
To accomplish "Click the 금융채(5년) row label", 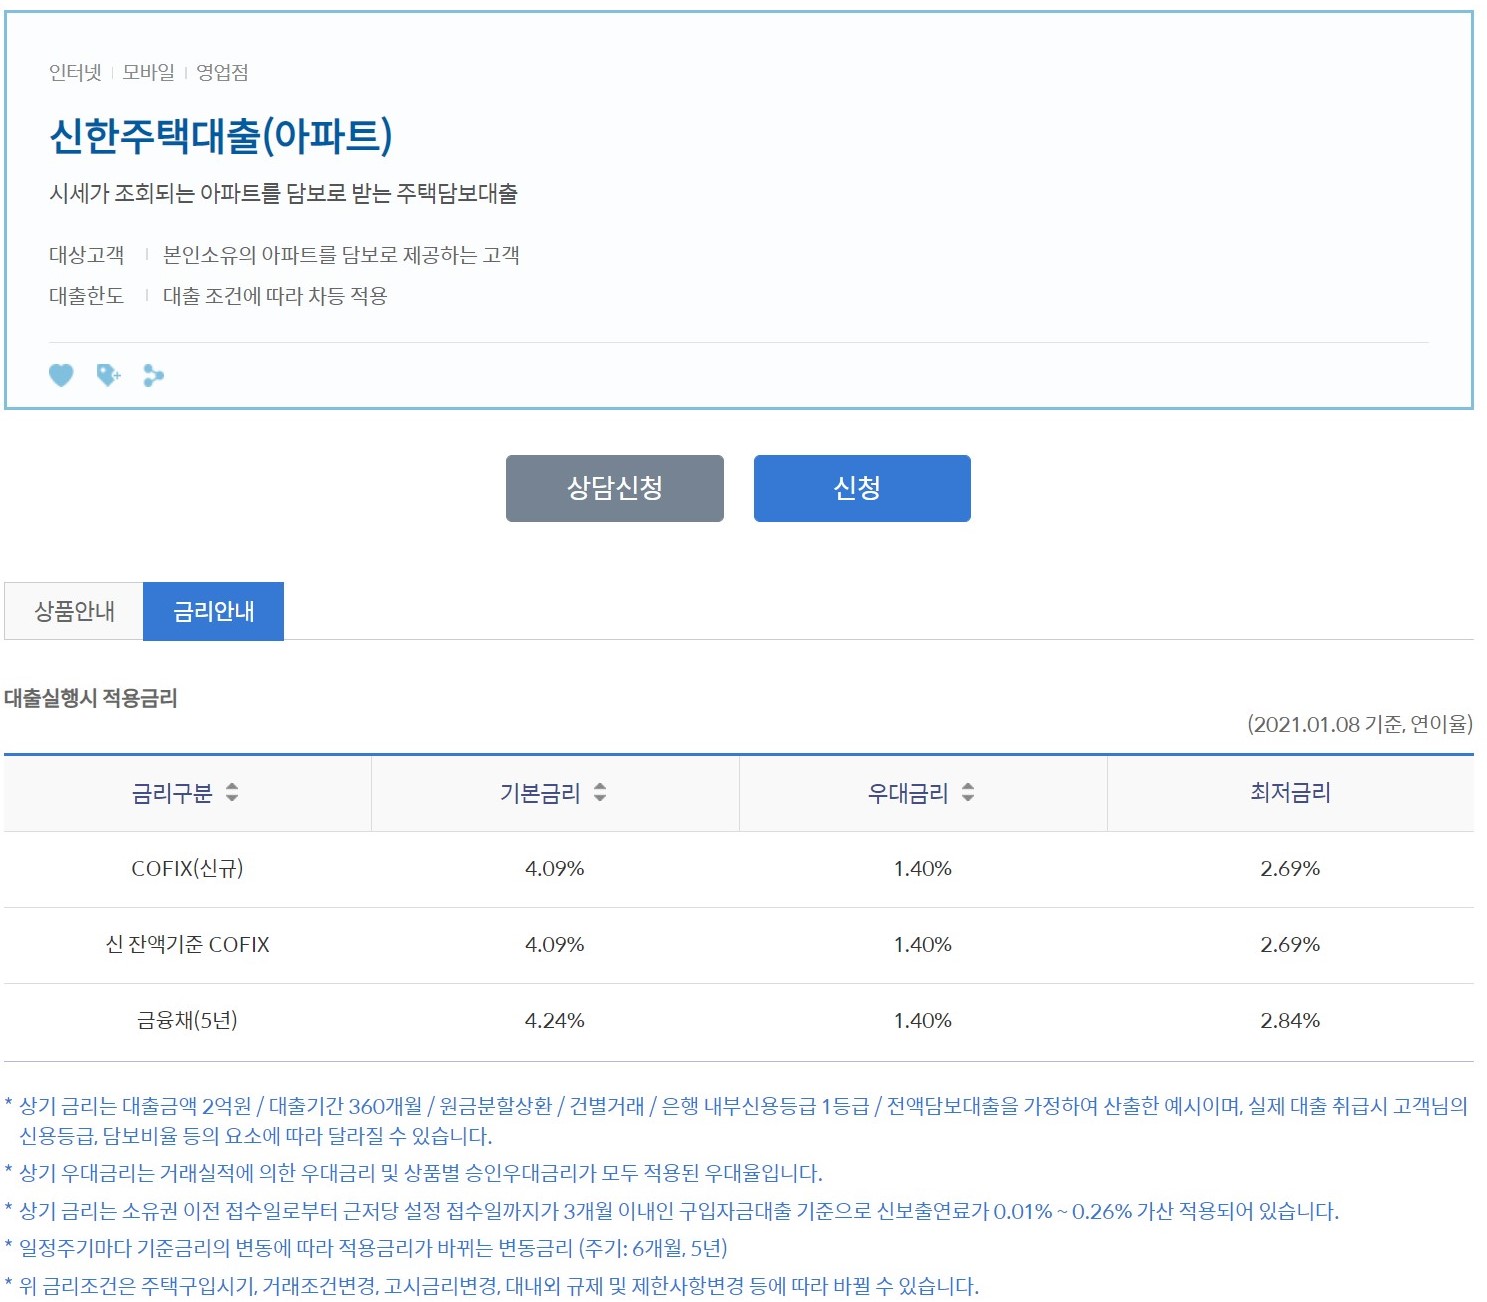I will point(187,1021).
